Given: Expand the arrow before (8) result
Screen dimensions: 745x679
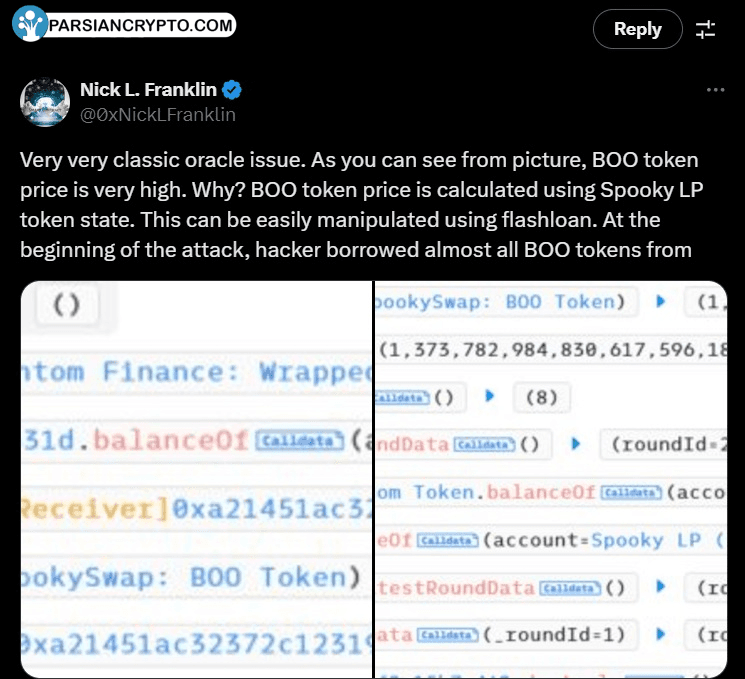Looking at the screenshot, I should 489,396.
